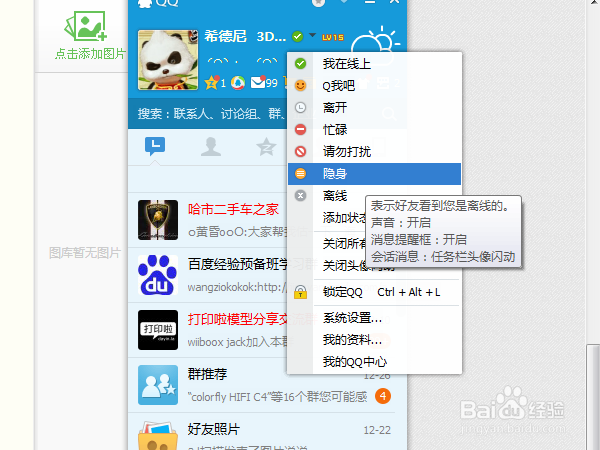Click the 打印啦 group avatar

(158, 330)
